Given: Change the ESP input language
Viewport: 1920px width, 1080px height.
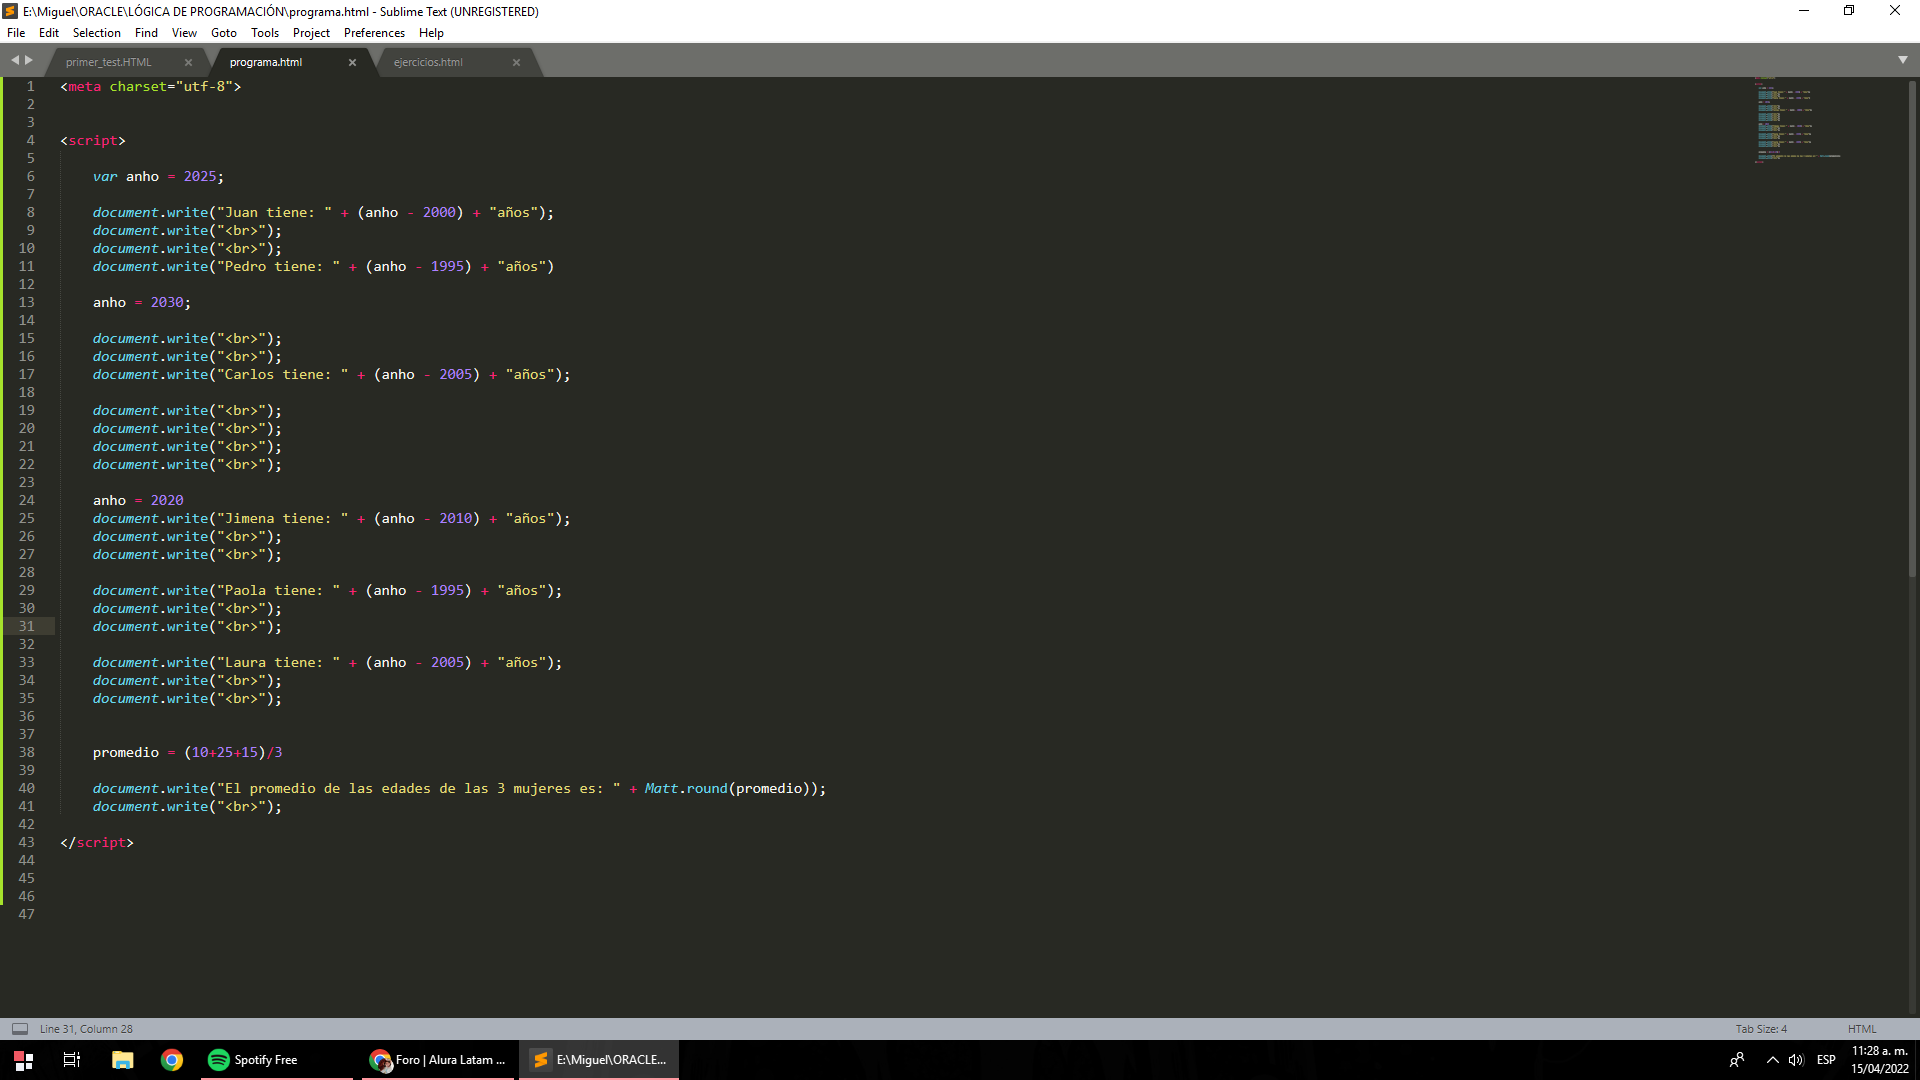Looking at the screenshot, I should [x=1826, y=1060].
